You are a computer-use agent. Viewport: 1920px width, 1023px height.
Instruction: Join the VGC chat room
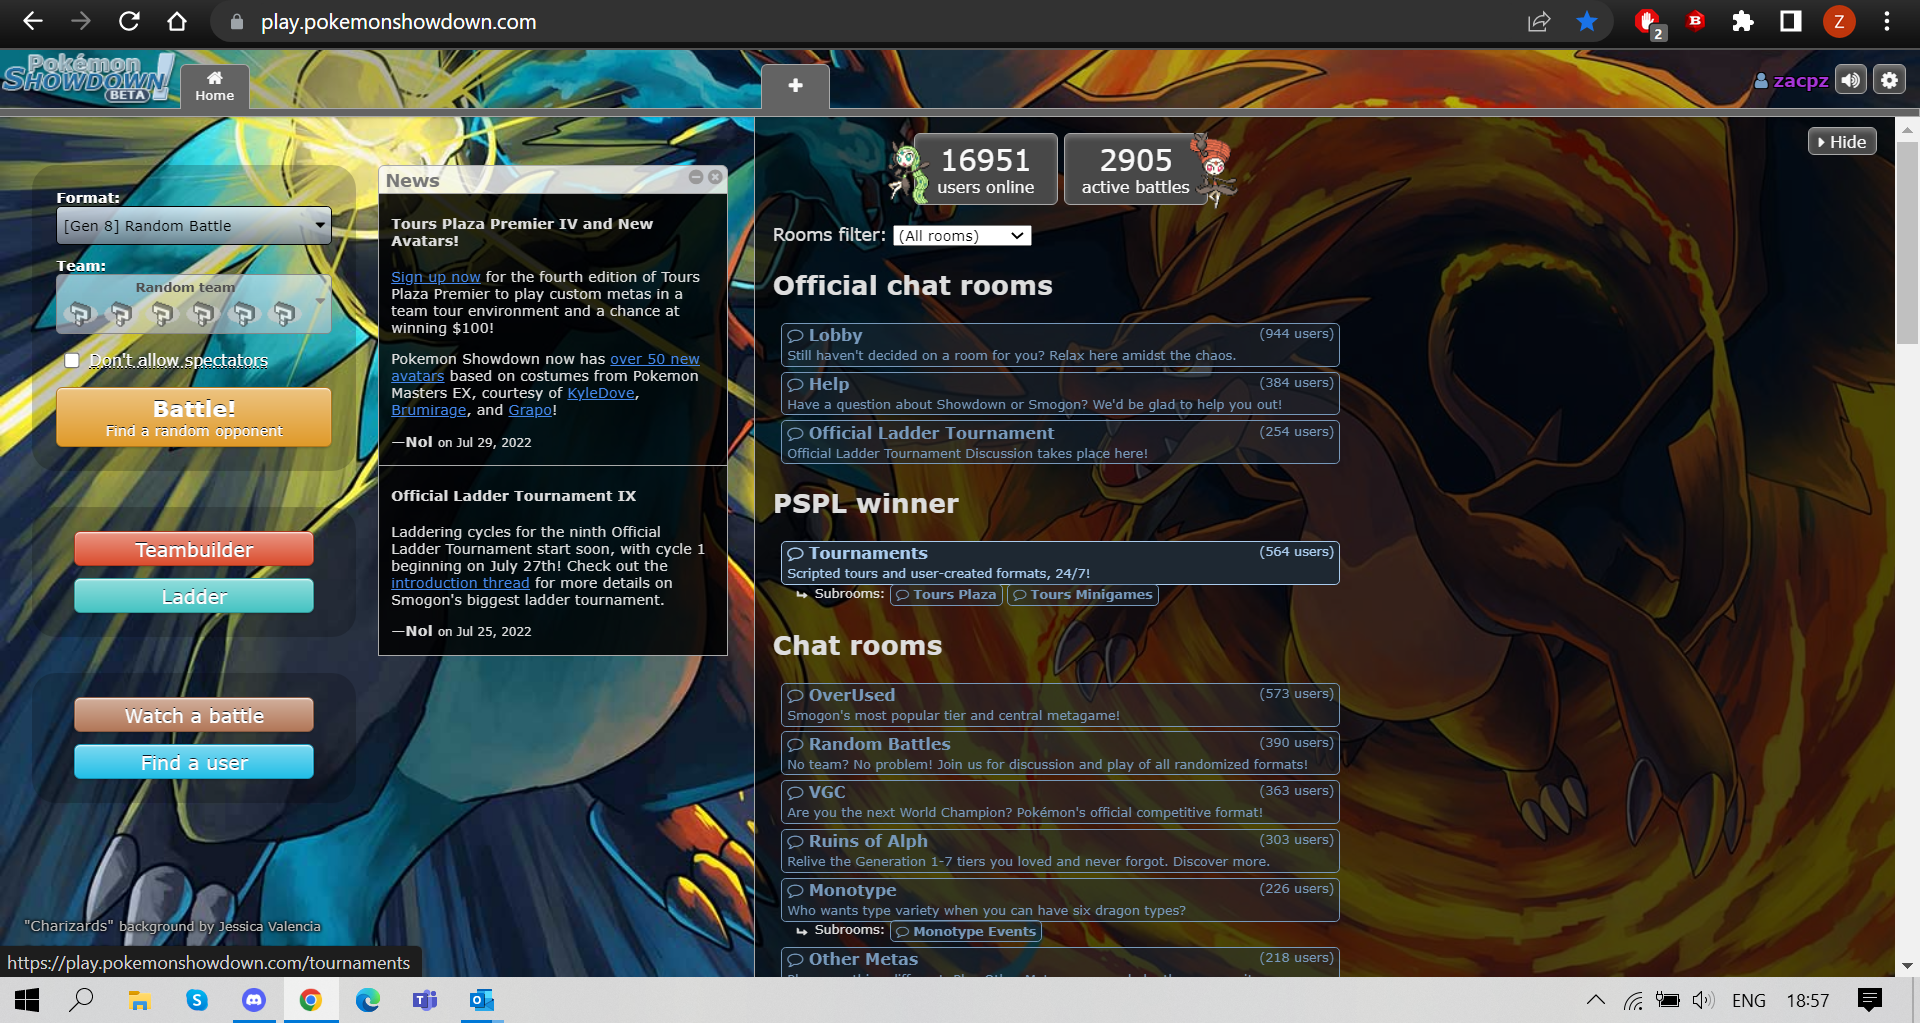(1060, 801)
